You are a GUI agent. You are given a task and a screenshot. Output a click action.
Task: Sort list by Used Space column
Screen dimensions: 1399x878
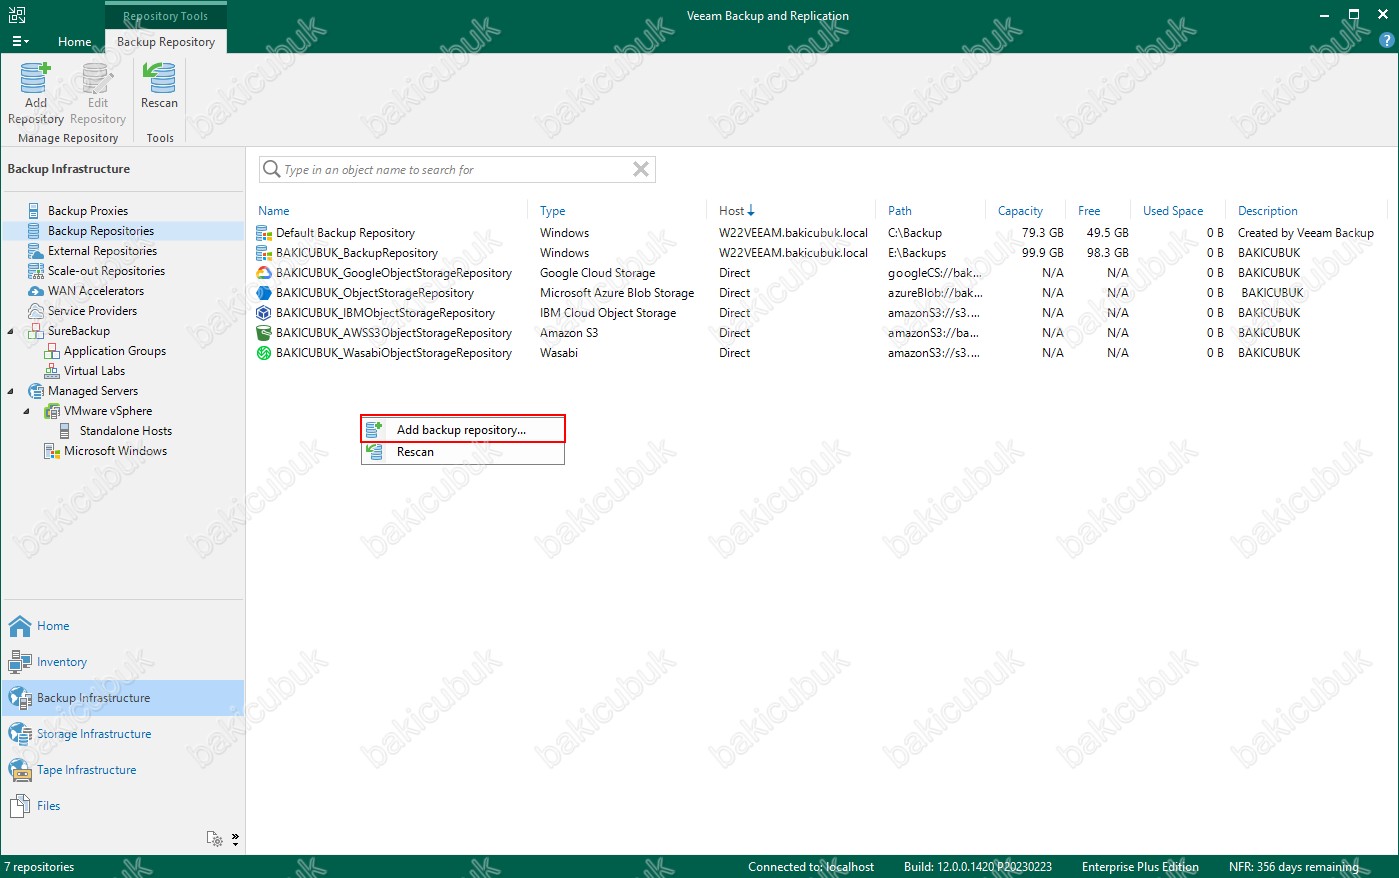1173,211
